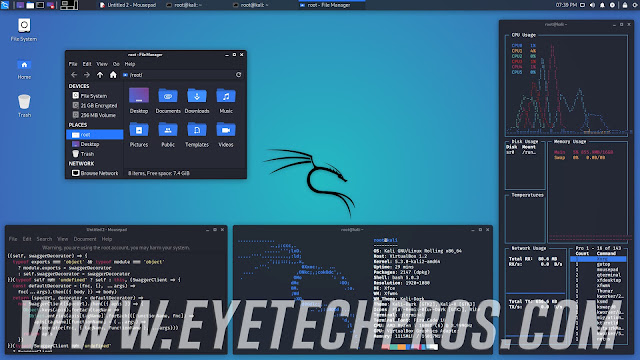Click the clock showing 07:39 PM
The image size is (640, 360).
[x=566, y=5]
